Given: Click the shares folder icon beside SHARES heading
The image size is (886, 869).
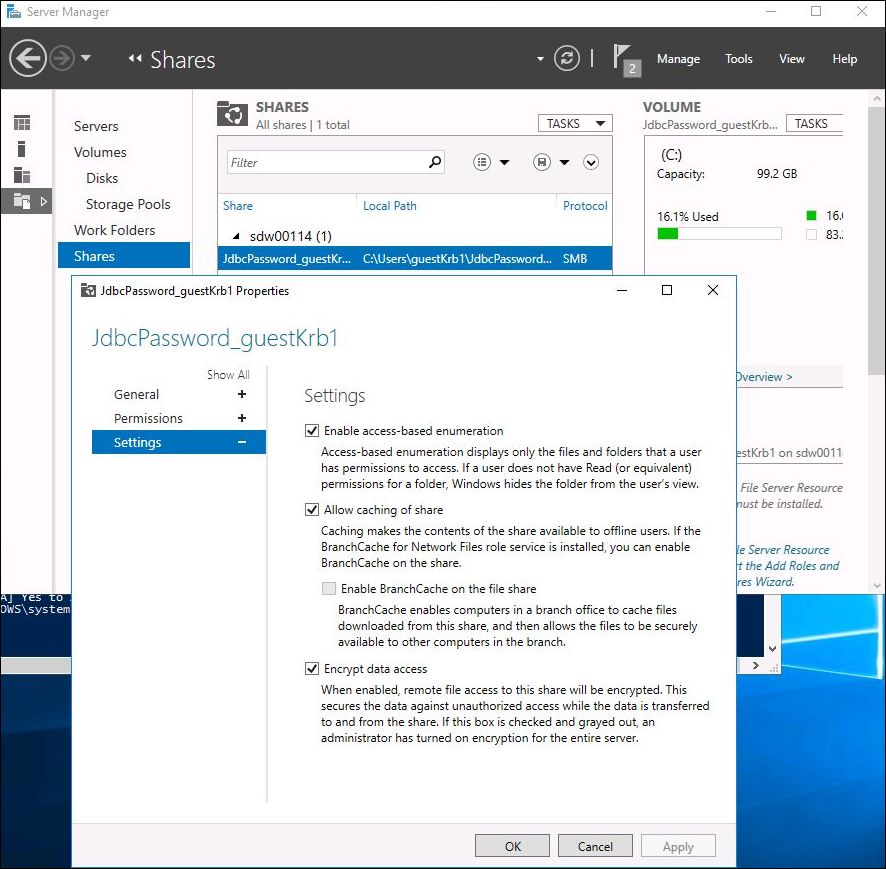Looking at the screenshot, I should tap(232, 114).
